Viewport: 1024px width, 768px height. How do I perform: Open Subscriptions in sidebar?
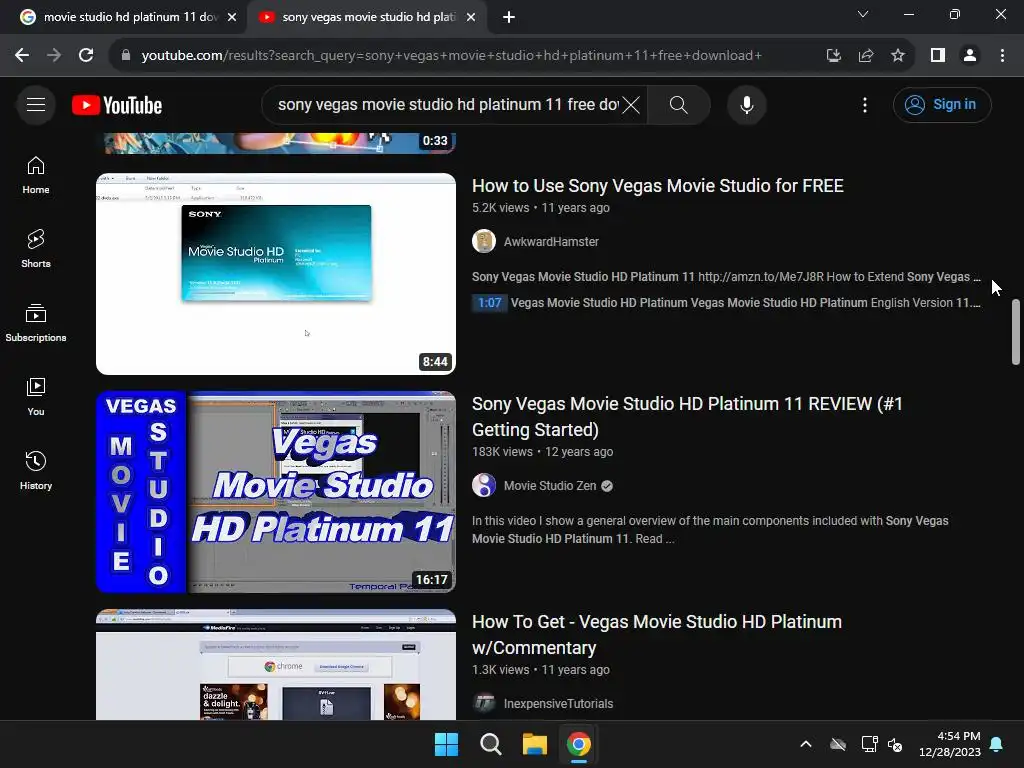click(x=36, y=323)
